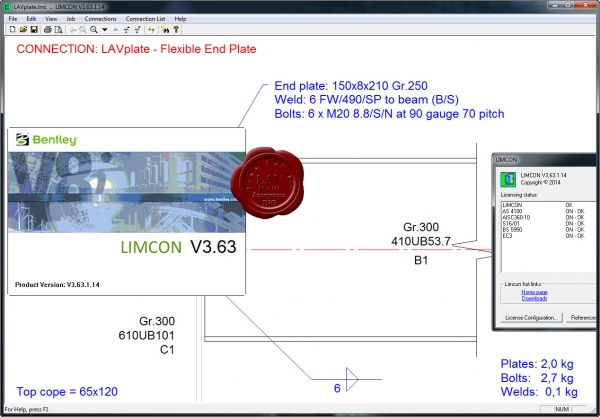Screen dimensions: 600x417
Task: Click the green LIMCON logo in About dialog
Action: click(508, 179)
